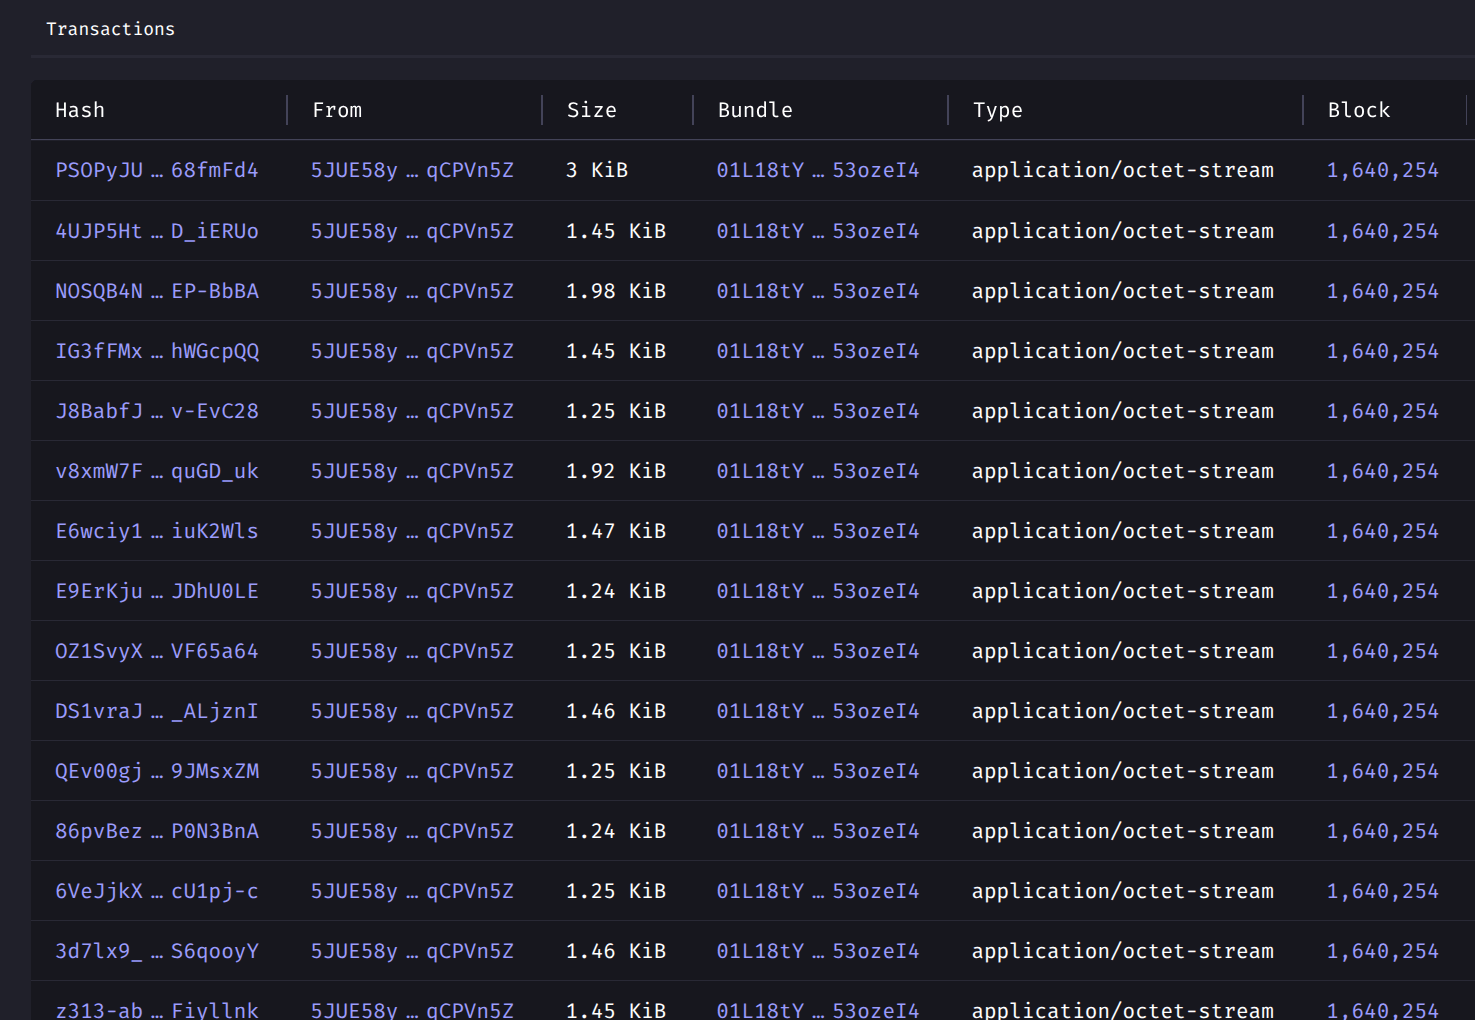The width and height of the screenshot is (1475, 1020).
Task: Click type cell in OZ1SvyX row
Action: [x=1123, y=651]
